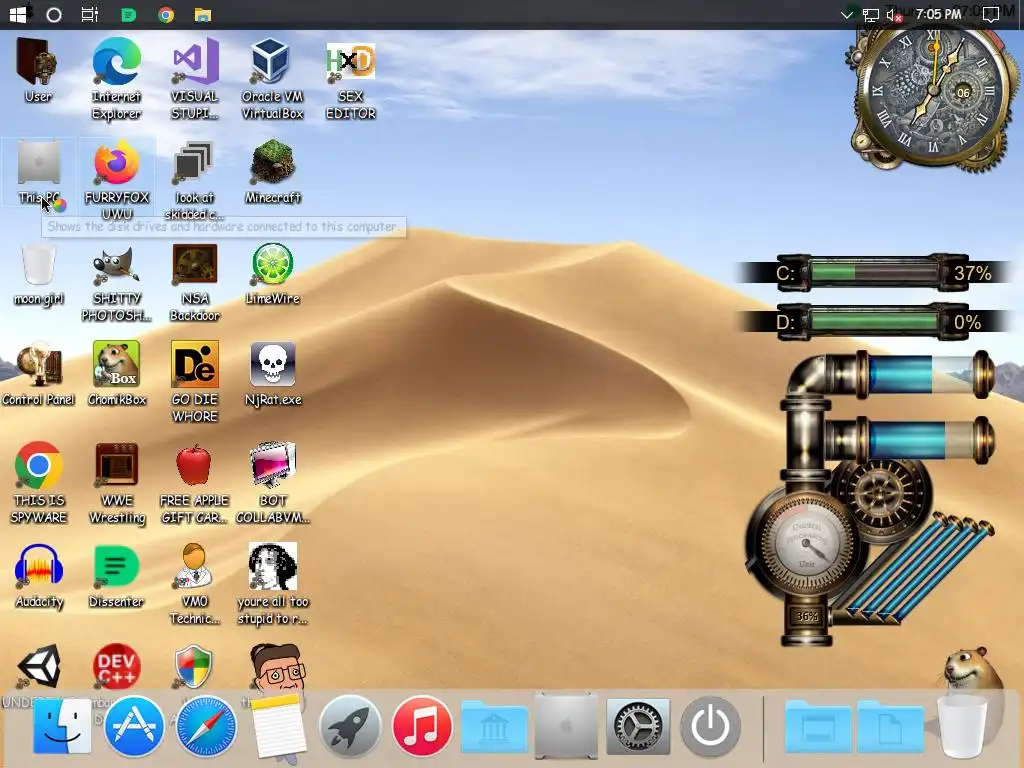This screenshot has height=768, width=1024.
Task: Open the Music app dock icon
Action: pyautogui.click(x=422, y=726)
